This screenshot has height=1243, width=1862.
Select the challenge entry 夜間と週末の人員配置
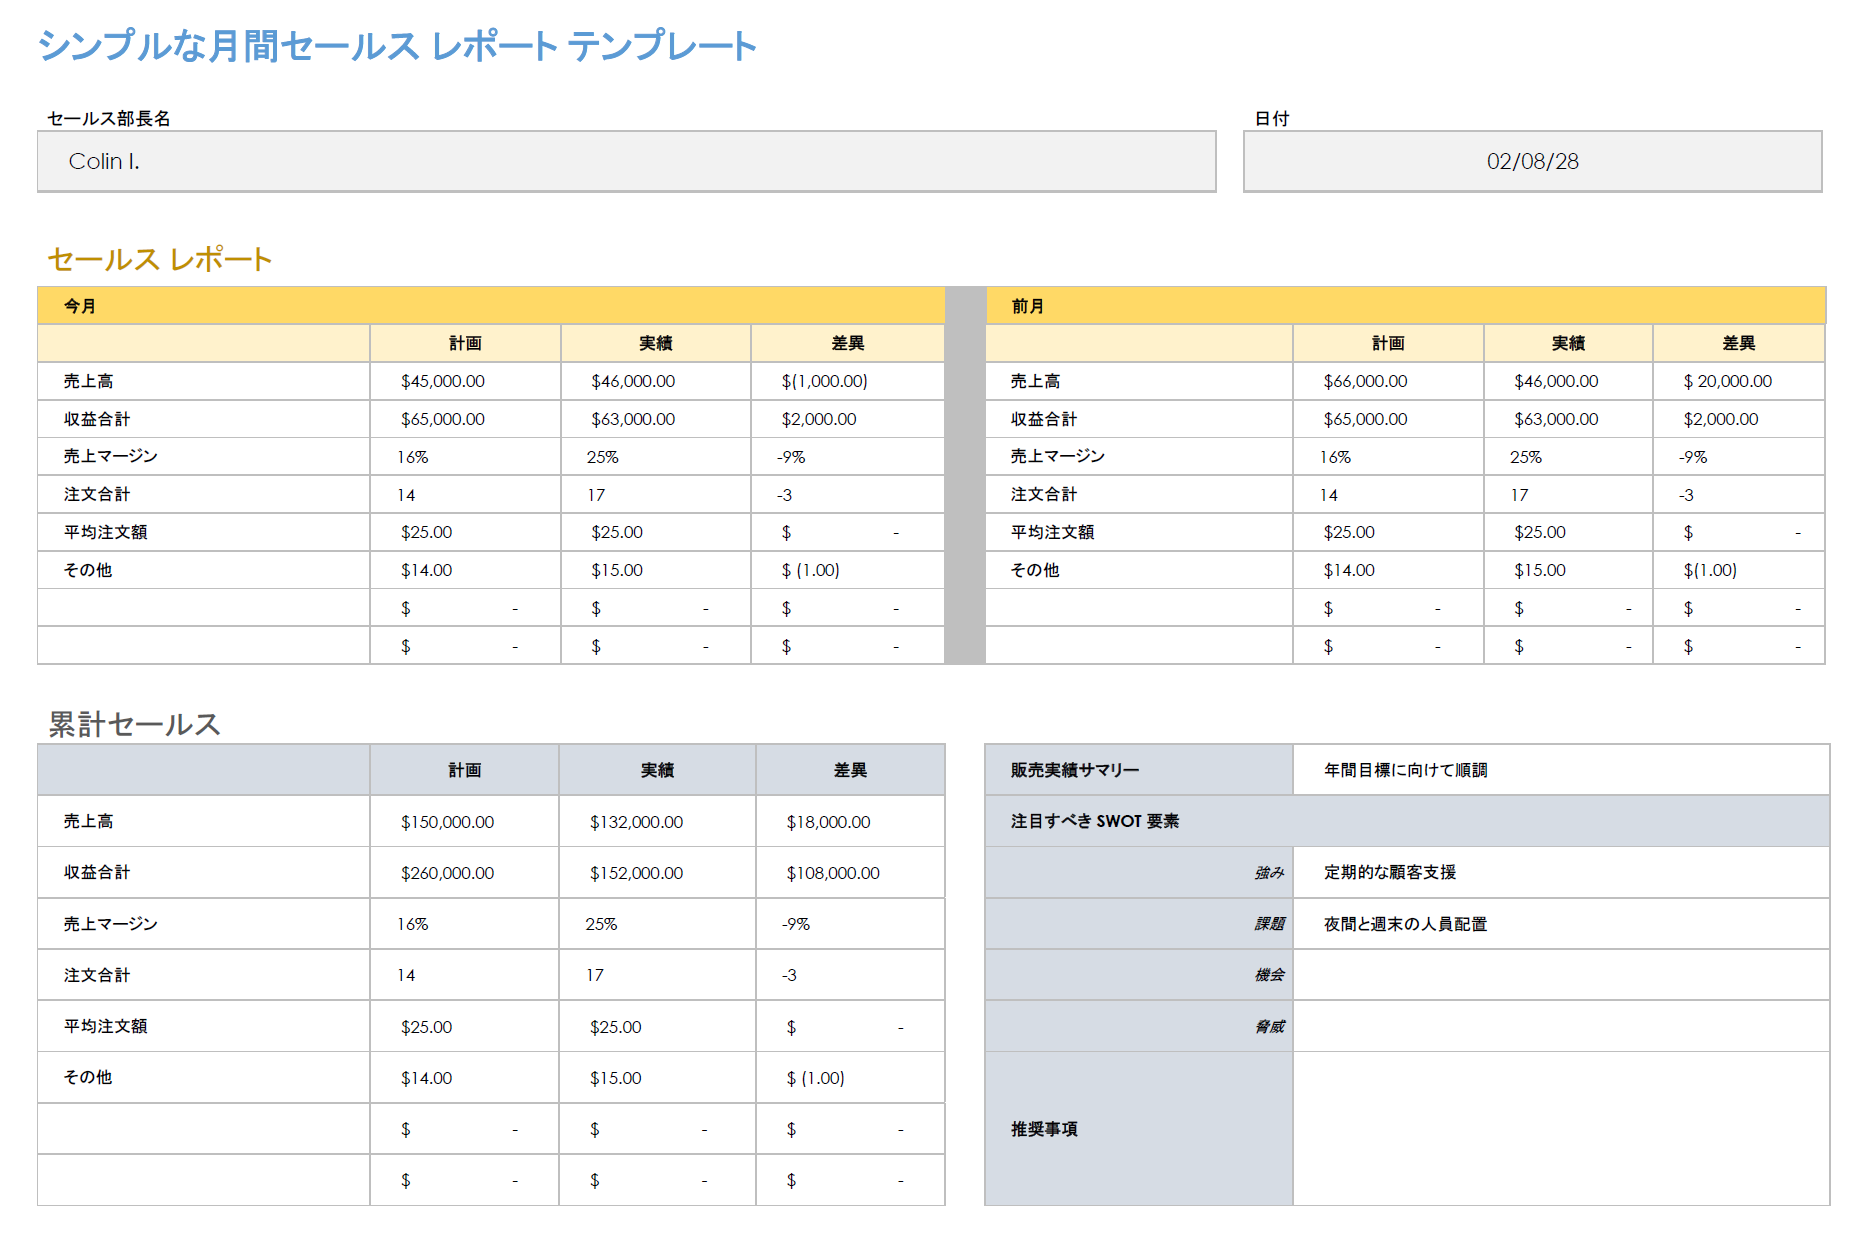1405,924
